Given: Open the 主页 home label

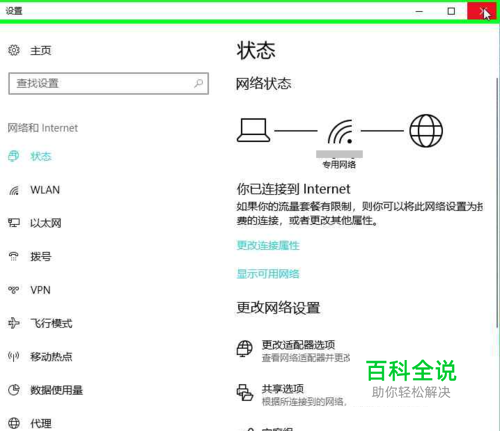Looking at the screenshot, I should 41,51.
